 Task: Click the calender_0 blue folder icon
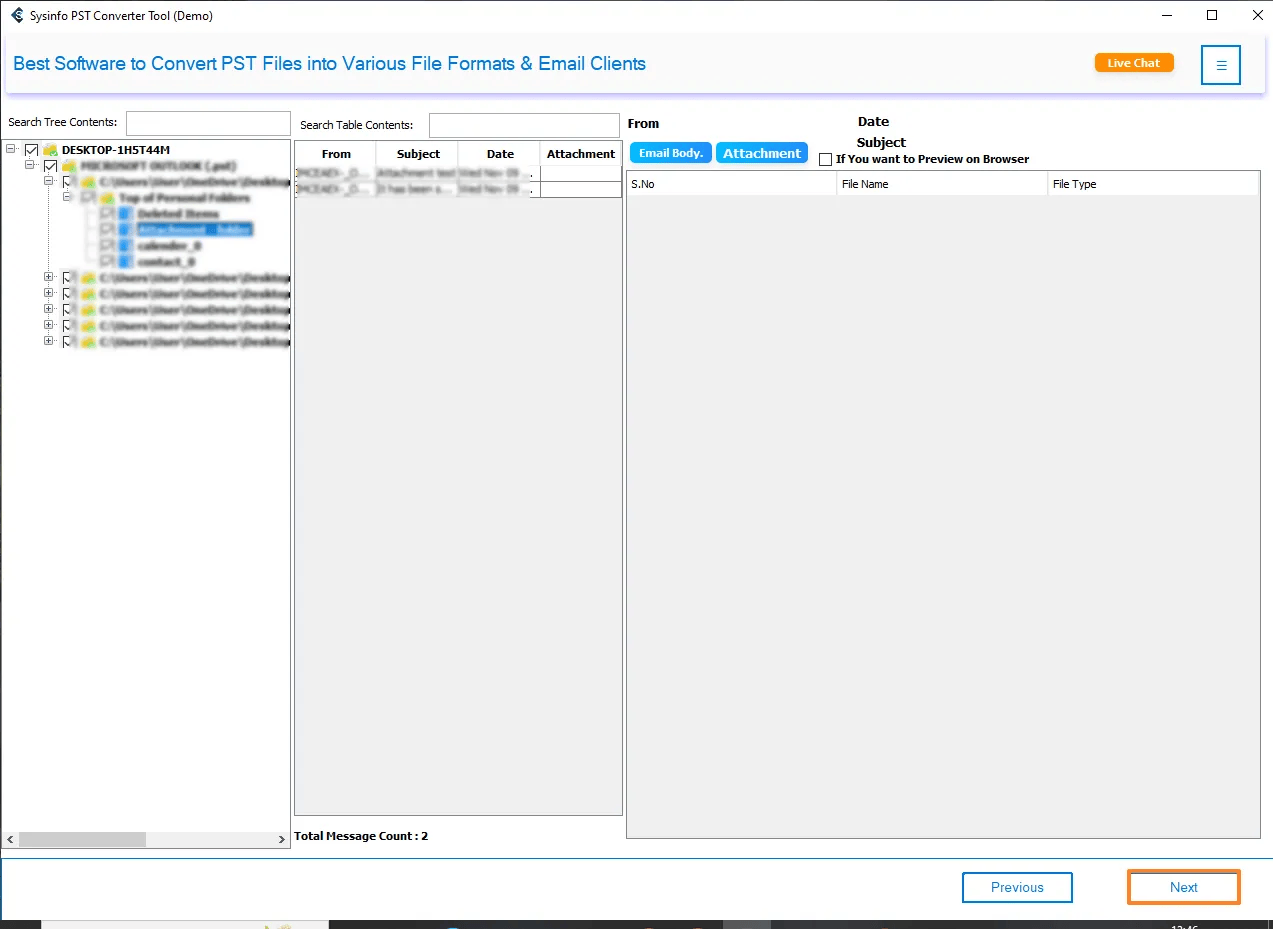click(125, 246)
